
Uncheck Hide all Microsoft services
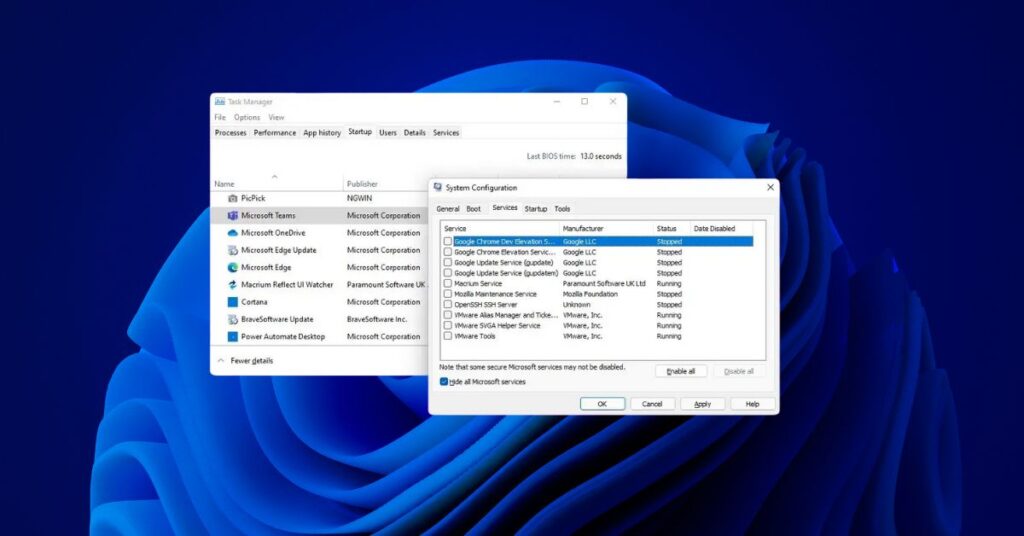[x=444, y=382]
